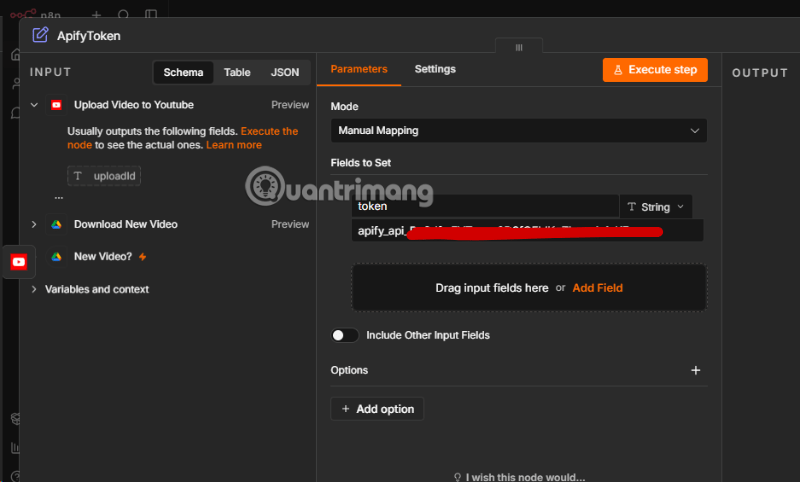Open the Mode dropdown showing Manual Mapping
The height and width of the screenshot is (482, 800).
pos(519,131)
